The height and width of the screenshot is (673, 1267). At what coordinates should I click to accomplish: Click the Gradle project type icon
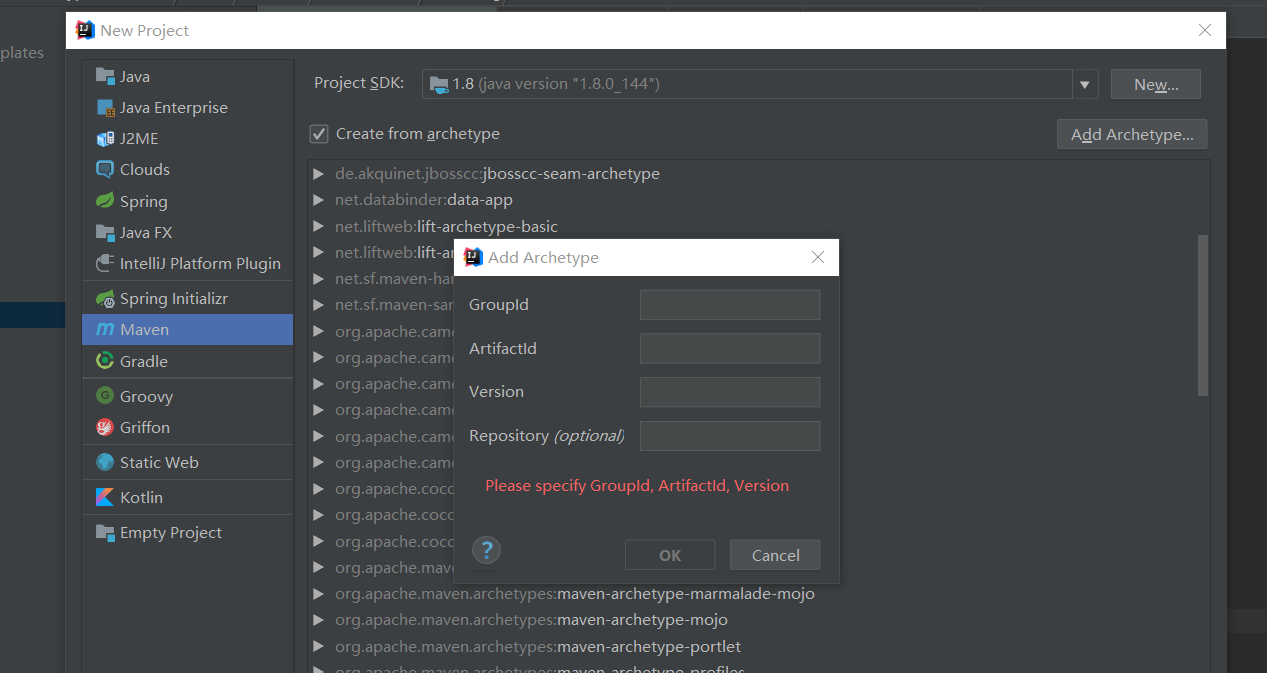(105, 361)
